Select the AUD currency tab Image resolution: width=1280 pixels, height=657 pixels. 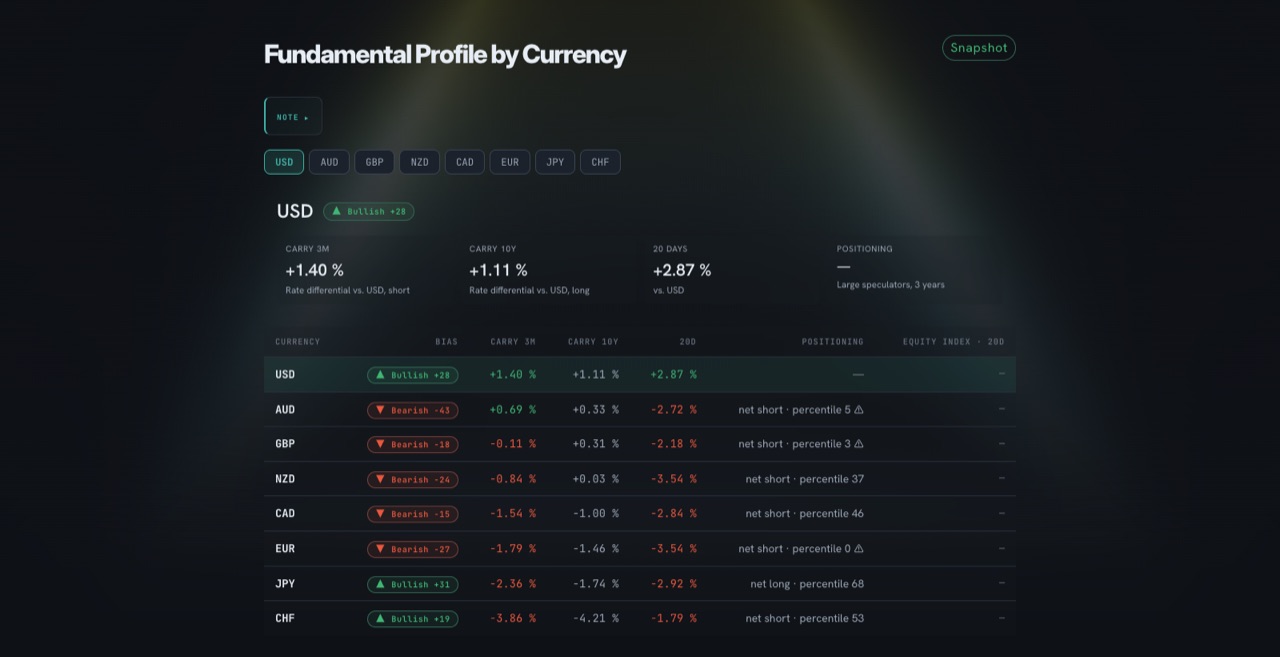pos(329,162)
